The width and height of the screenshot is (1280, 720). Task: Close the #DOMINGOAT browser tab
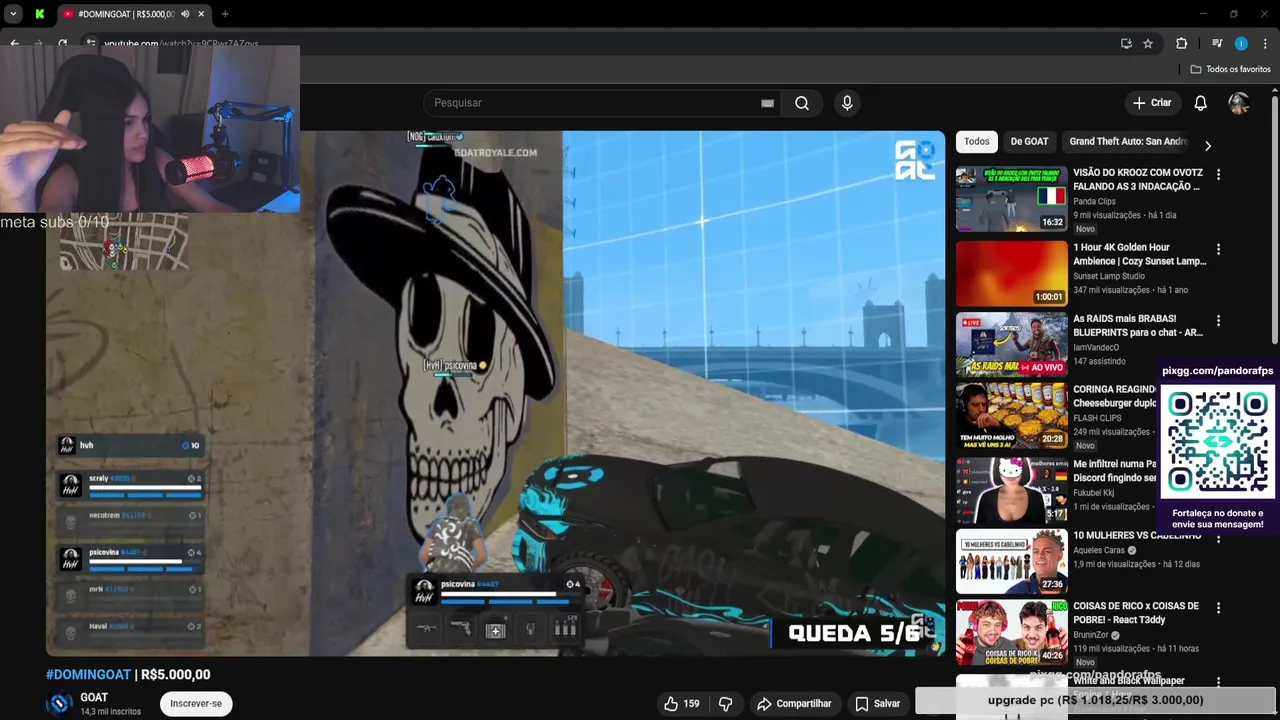202,14
